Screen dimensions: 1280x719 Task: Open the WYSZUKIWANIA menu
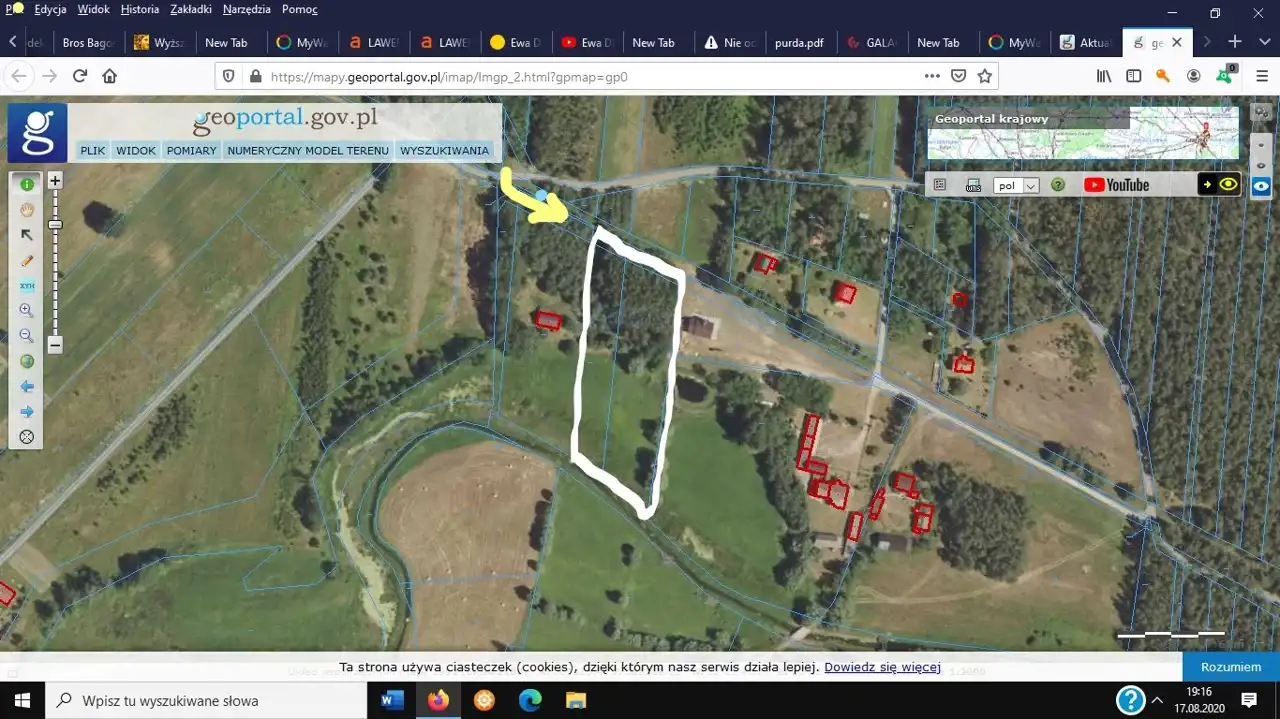pos(444,151)
